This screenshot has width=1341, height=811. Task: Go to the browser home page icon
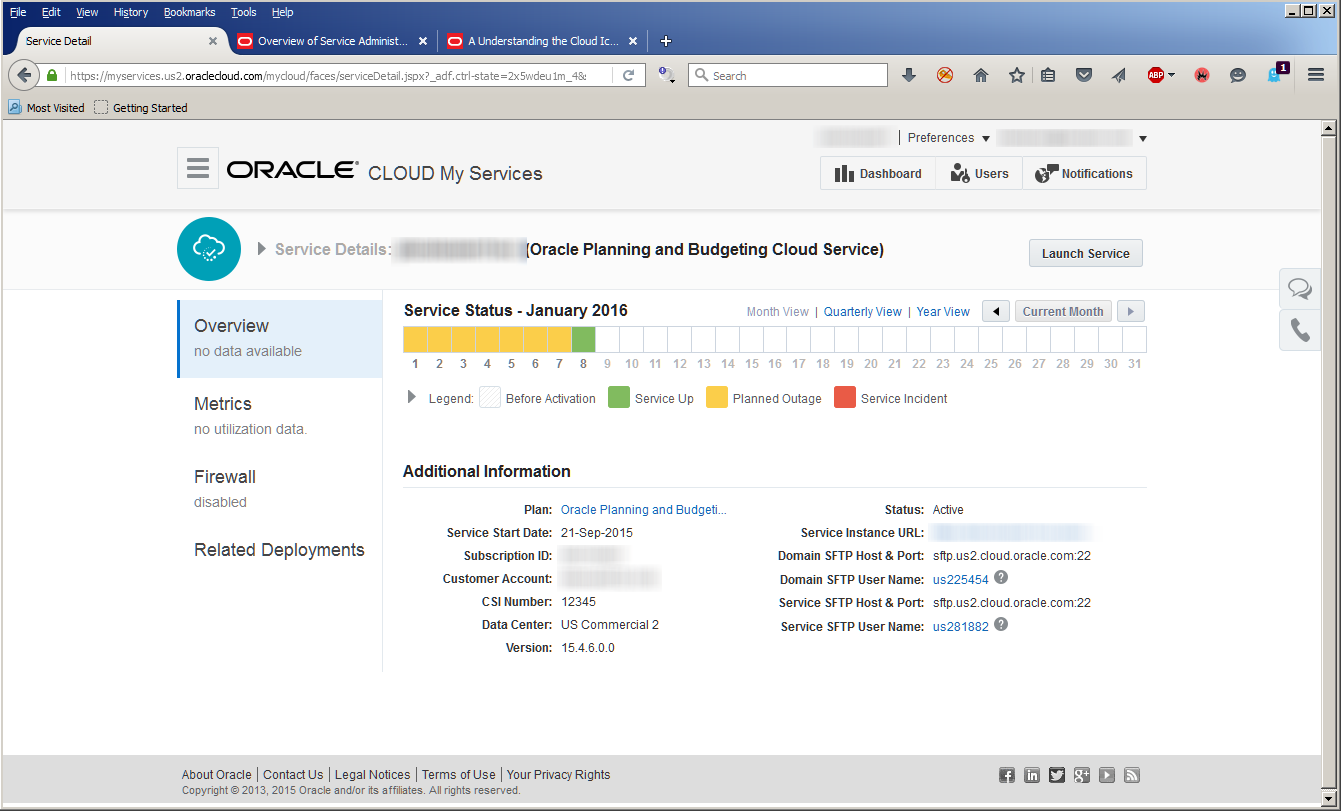coord(981,75)
